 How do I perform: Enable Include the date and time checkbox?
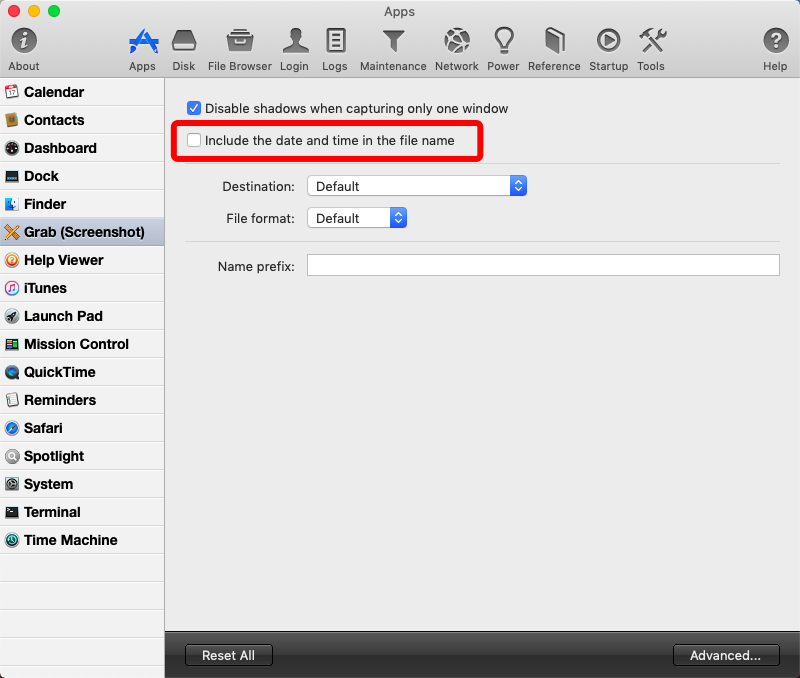click(x=194, y=140)
